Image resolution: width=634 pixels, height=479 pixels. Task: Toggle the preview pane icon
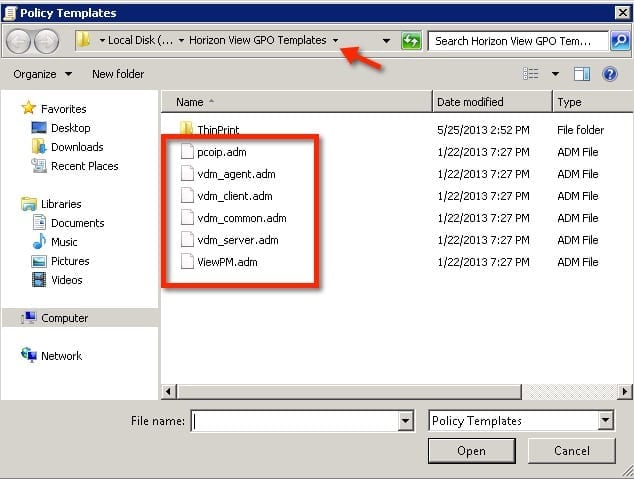click(x=582, y=74)
